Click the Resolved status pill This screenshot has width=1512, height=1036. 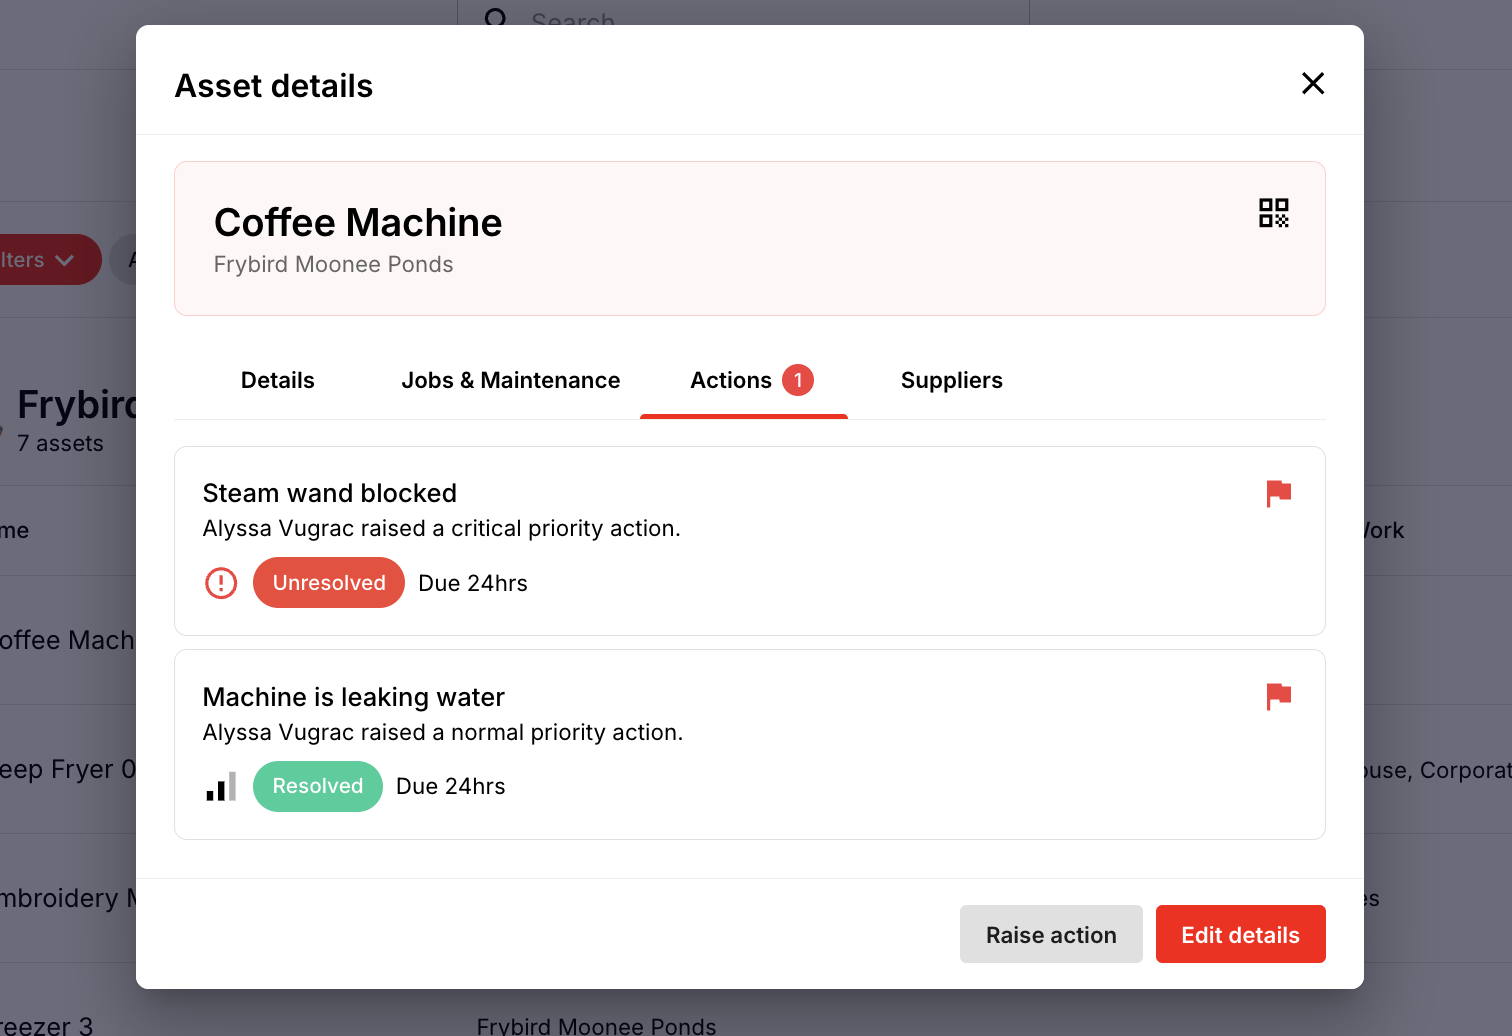pyautogui.click(x=318, y=786)
